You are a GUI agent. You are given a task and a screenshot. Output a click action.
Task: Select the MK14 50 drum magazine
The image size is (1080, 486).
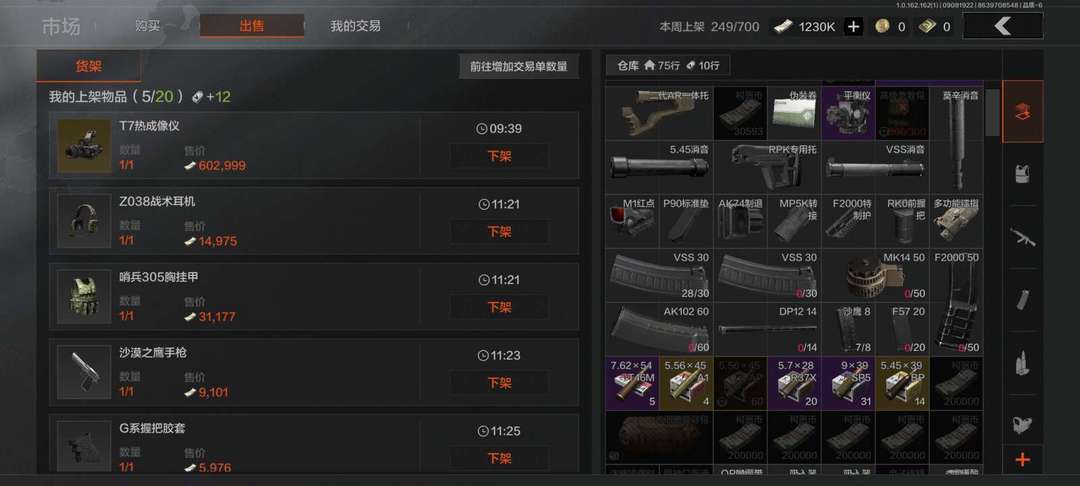(875, 275)
